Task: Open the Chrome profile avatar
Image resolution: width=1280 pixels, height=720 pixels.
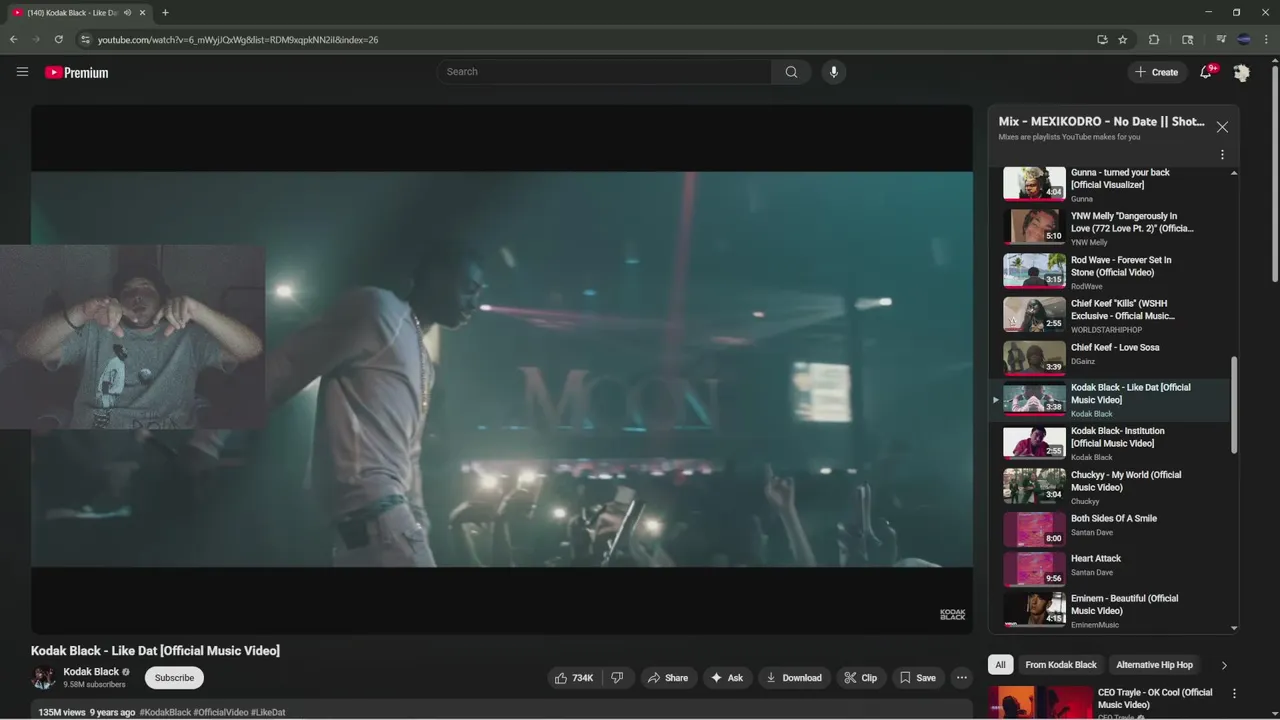Action: [x=1244, y=40]
